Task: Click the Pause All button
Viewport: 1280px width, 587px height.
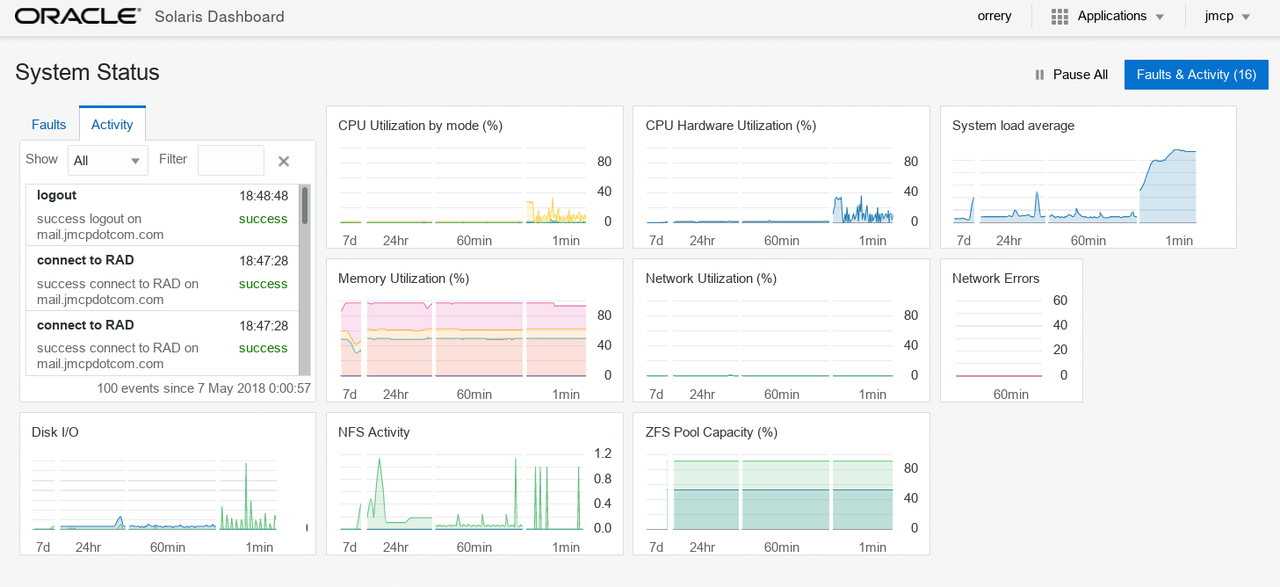Action: click(1071, 75)
